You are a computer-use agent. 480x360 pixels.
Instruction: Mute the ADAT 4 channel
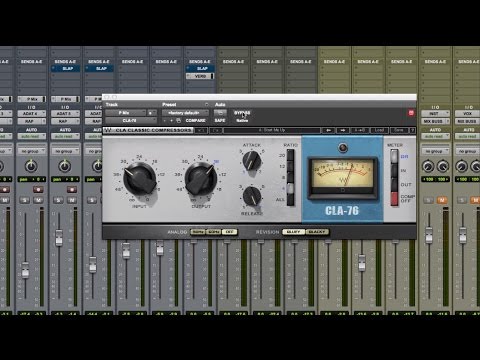[x=38, y=200]
